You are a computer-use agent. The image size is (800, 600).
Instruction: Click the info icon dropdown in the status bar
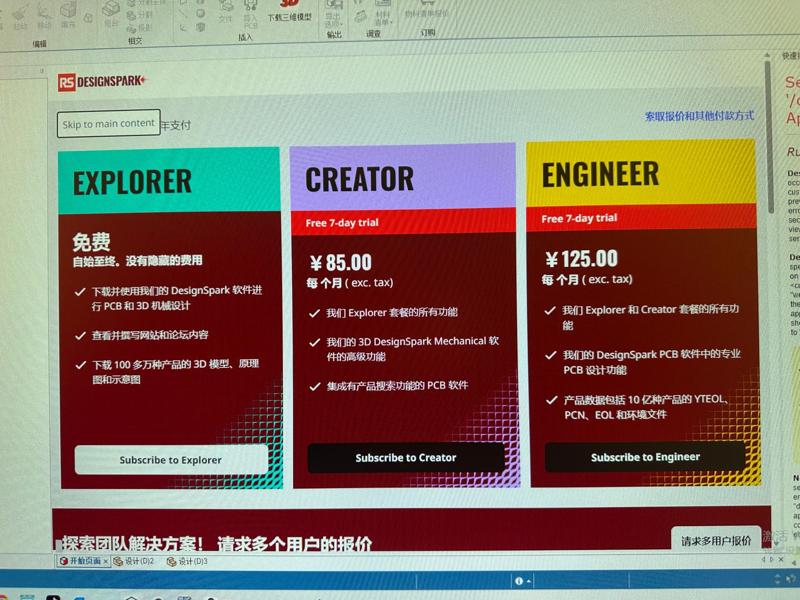point(522,581)
